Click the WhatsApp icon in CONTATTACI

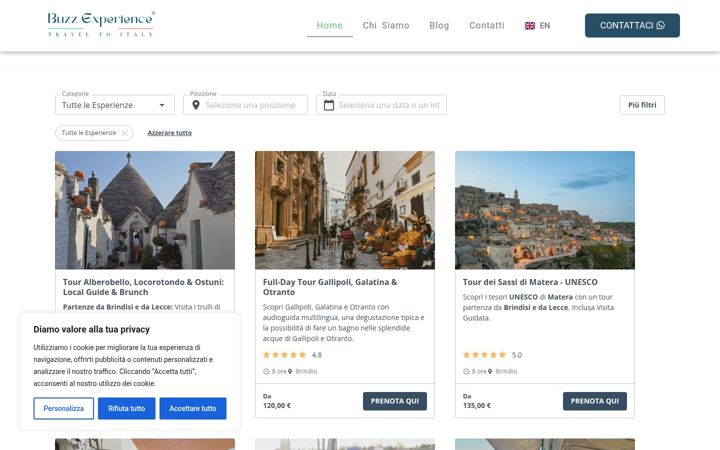(x=661, y=25)
